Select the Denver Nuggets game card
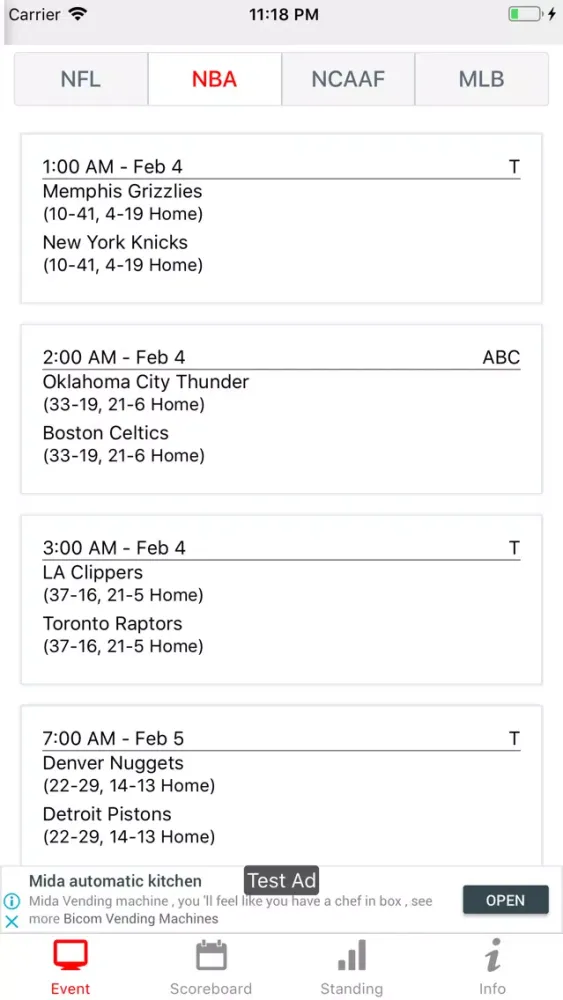The image size is (563, 1000). pos(281,786)
